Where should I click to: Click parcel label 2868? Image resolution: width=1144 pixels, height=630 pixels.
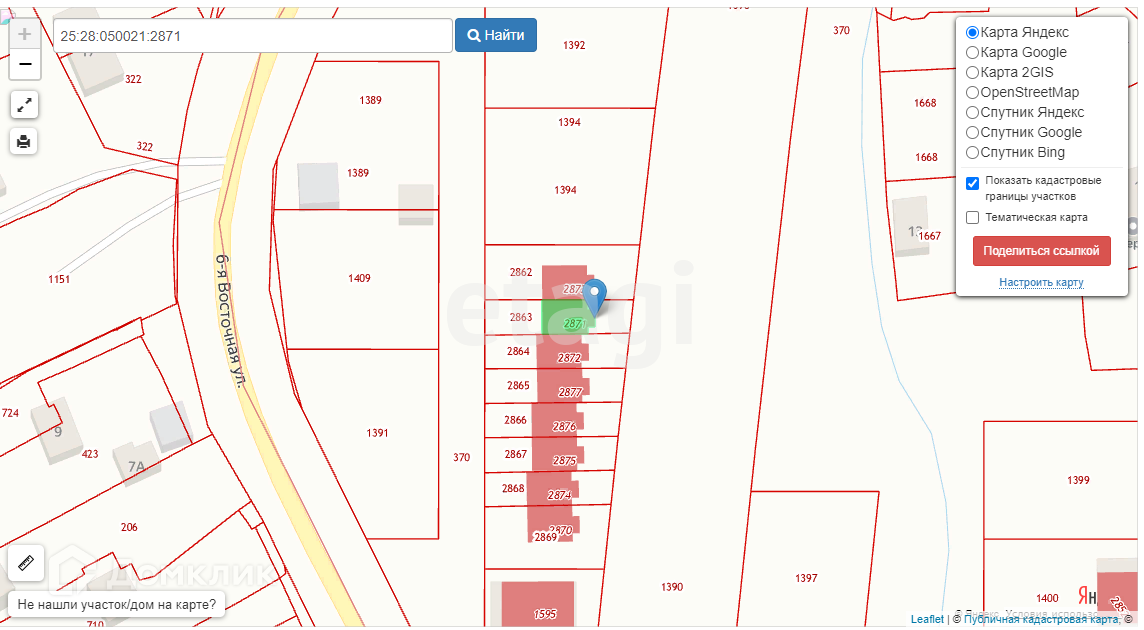click(x=513, y=488)
